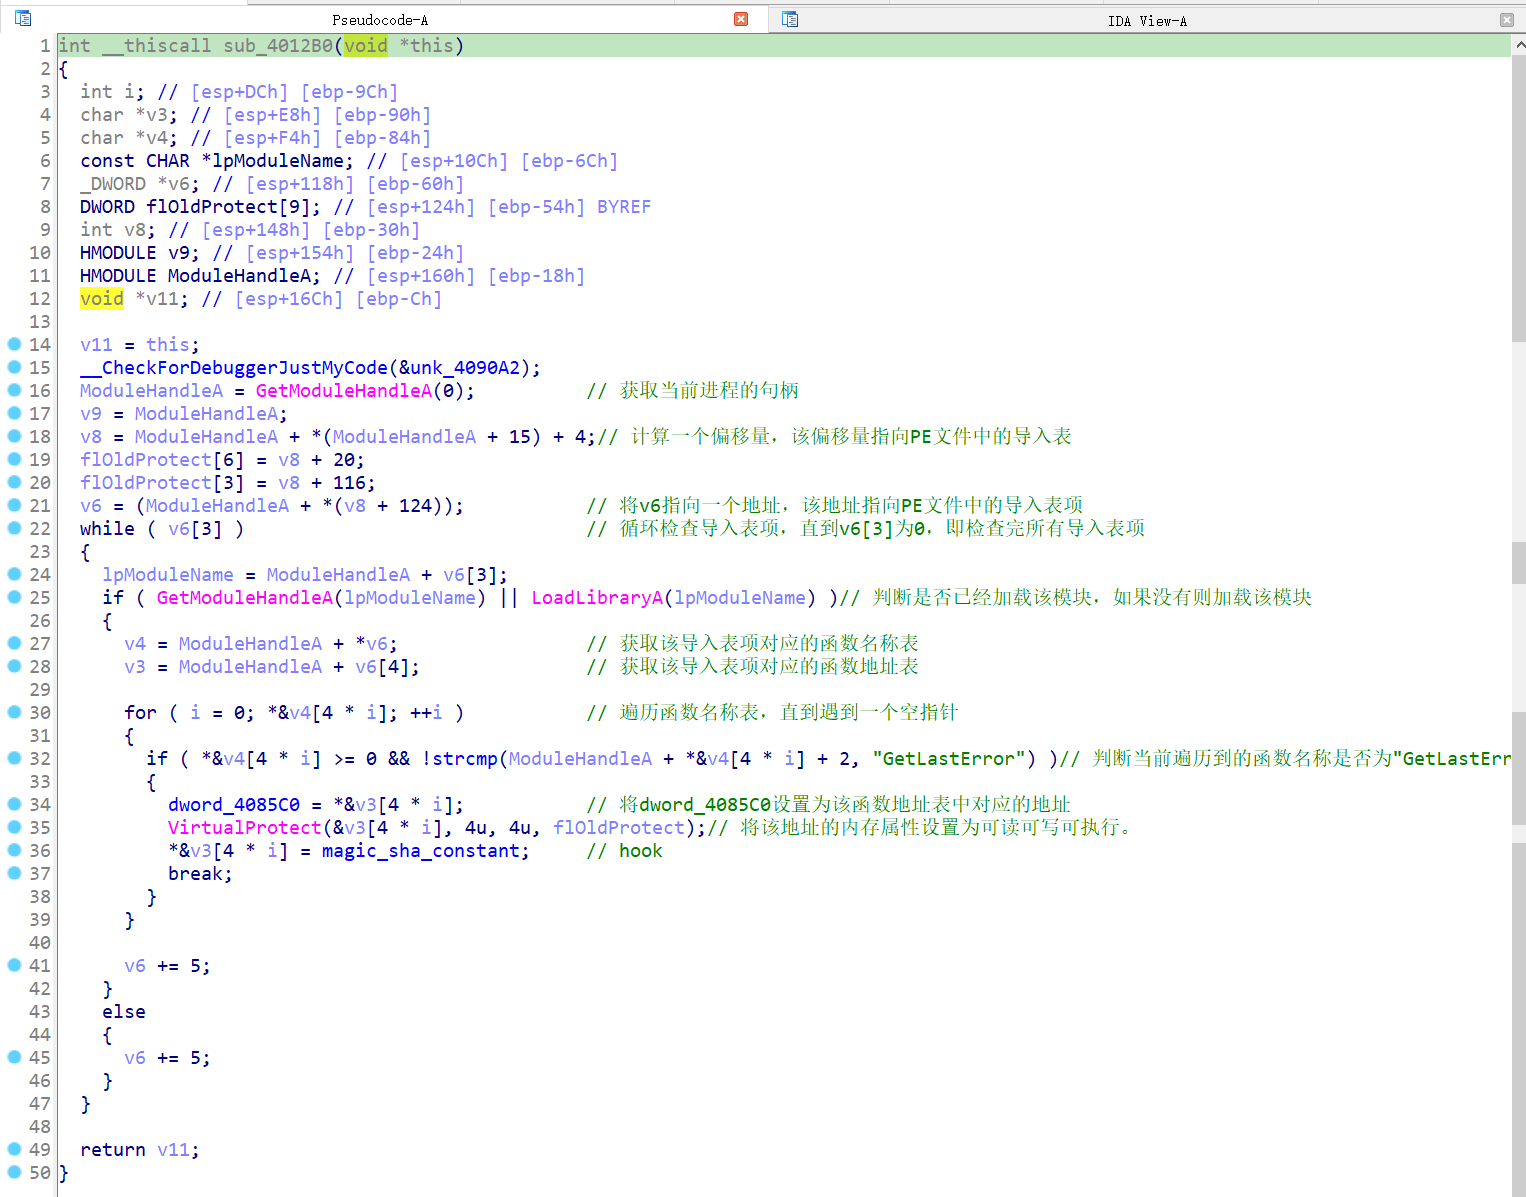Click 'return v11;' statement
The width and height of the screenshot is (1526, 1197).
(x=140, y=1149)
